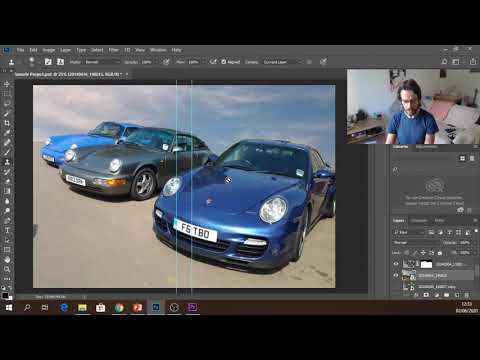Select the white layer mask thumbnail
The height and width of the screenshot is (360, 480).
coord(426,264)
